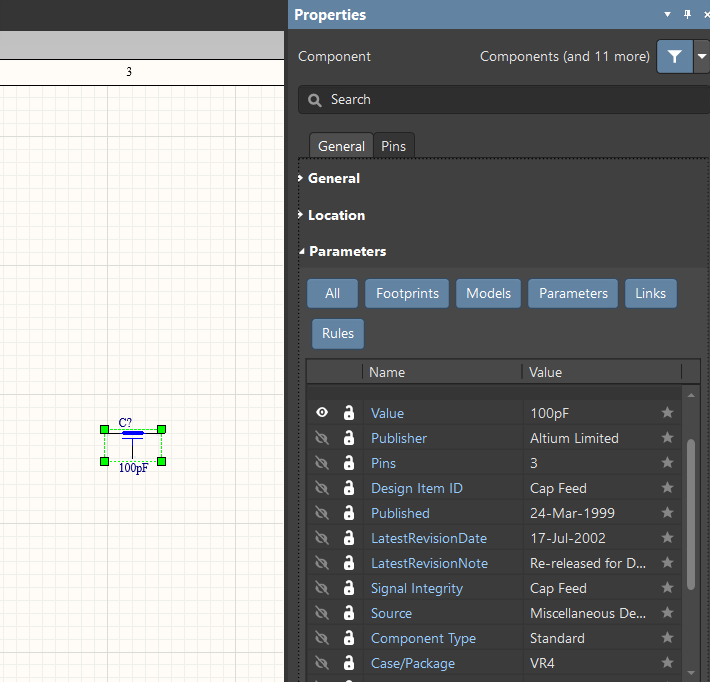Image resolution: width=710 pixels, height=682 pixels.
Task: Pin the Properties panel
Action: [687, 14]
